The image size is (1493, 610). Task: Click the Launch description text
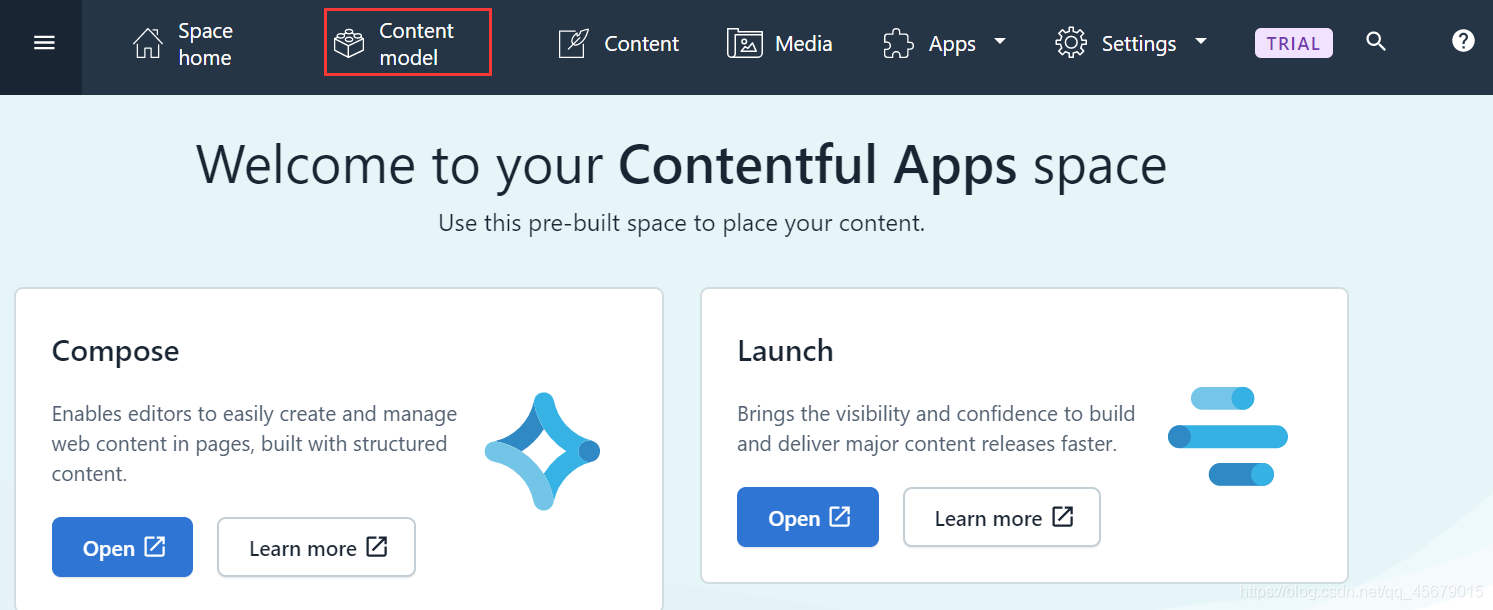tap(936, 429)
